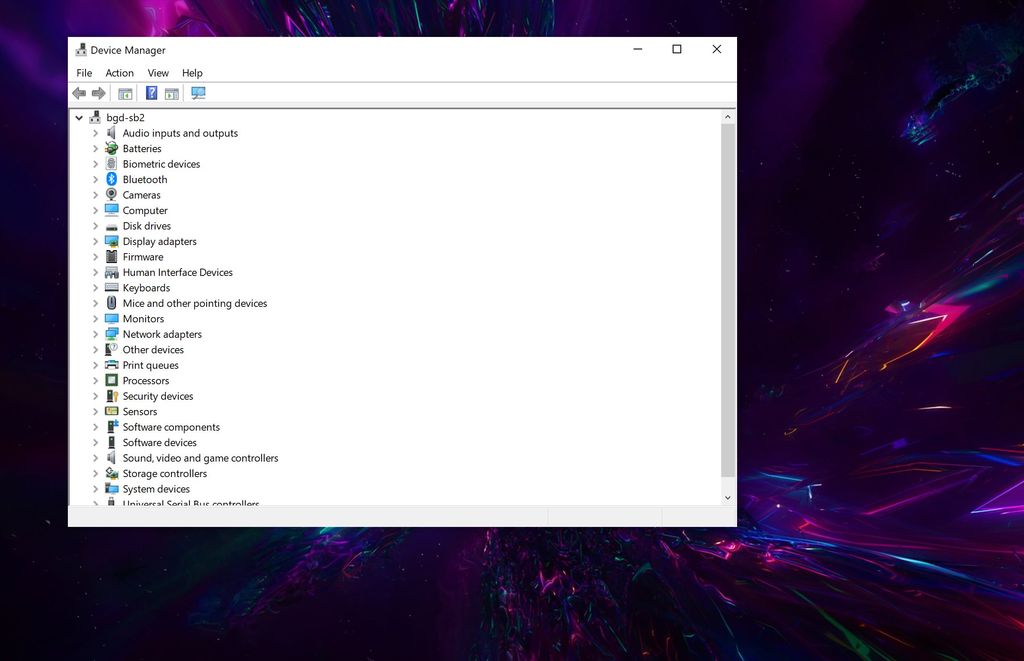
Task: Click the Display adapters icon
Action: pyautogui.click(x=112, y=241)
